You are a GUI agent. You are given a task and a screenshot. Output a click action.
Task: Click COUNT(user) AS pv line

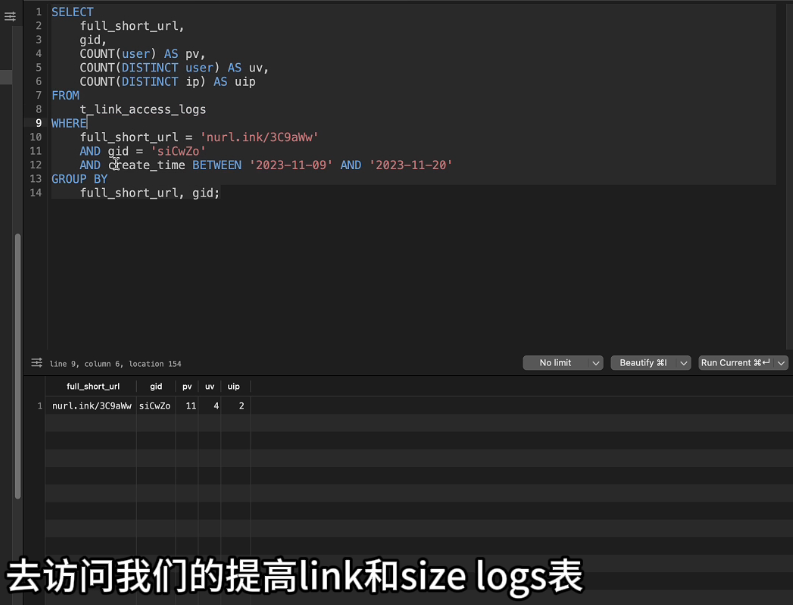pos(142,54)
